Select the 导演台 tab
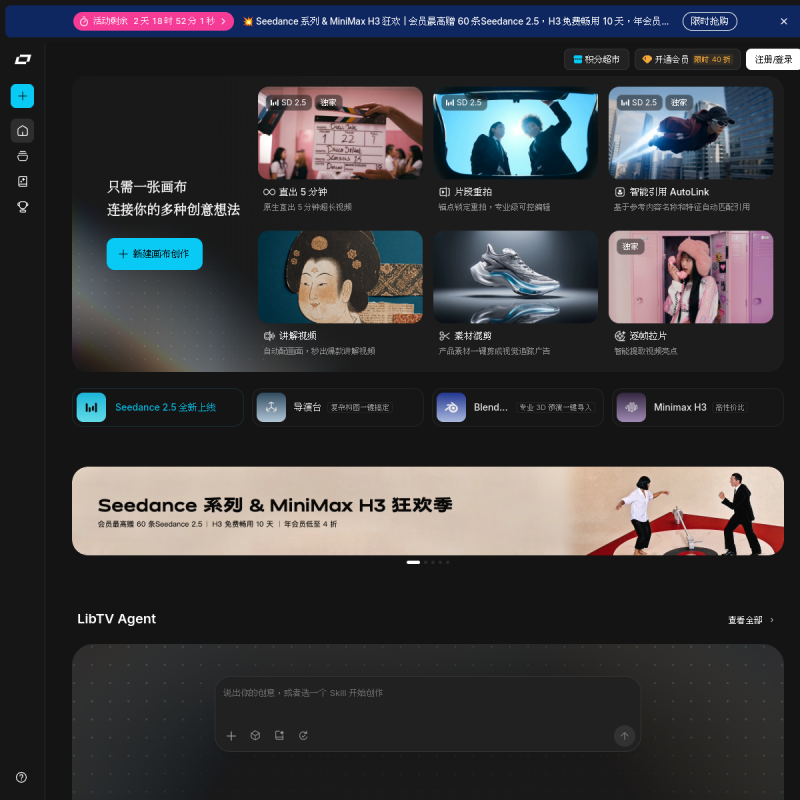This screenshot has height=800, width=800. (338, 407)
